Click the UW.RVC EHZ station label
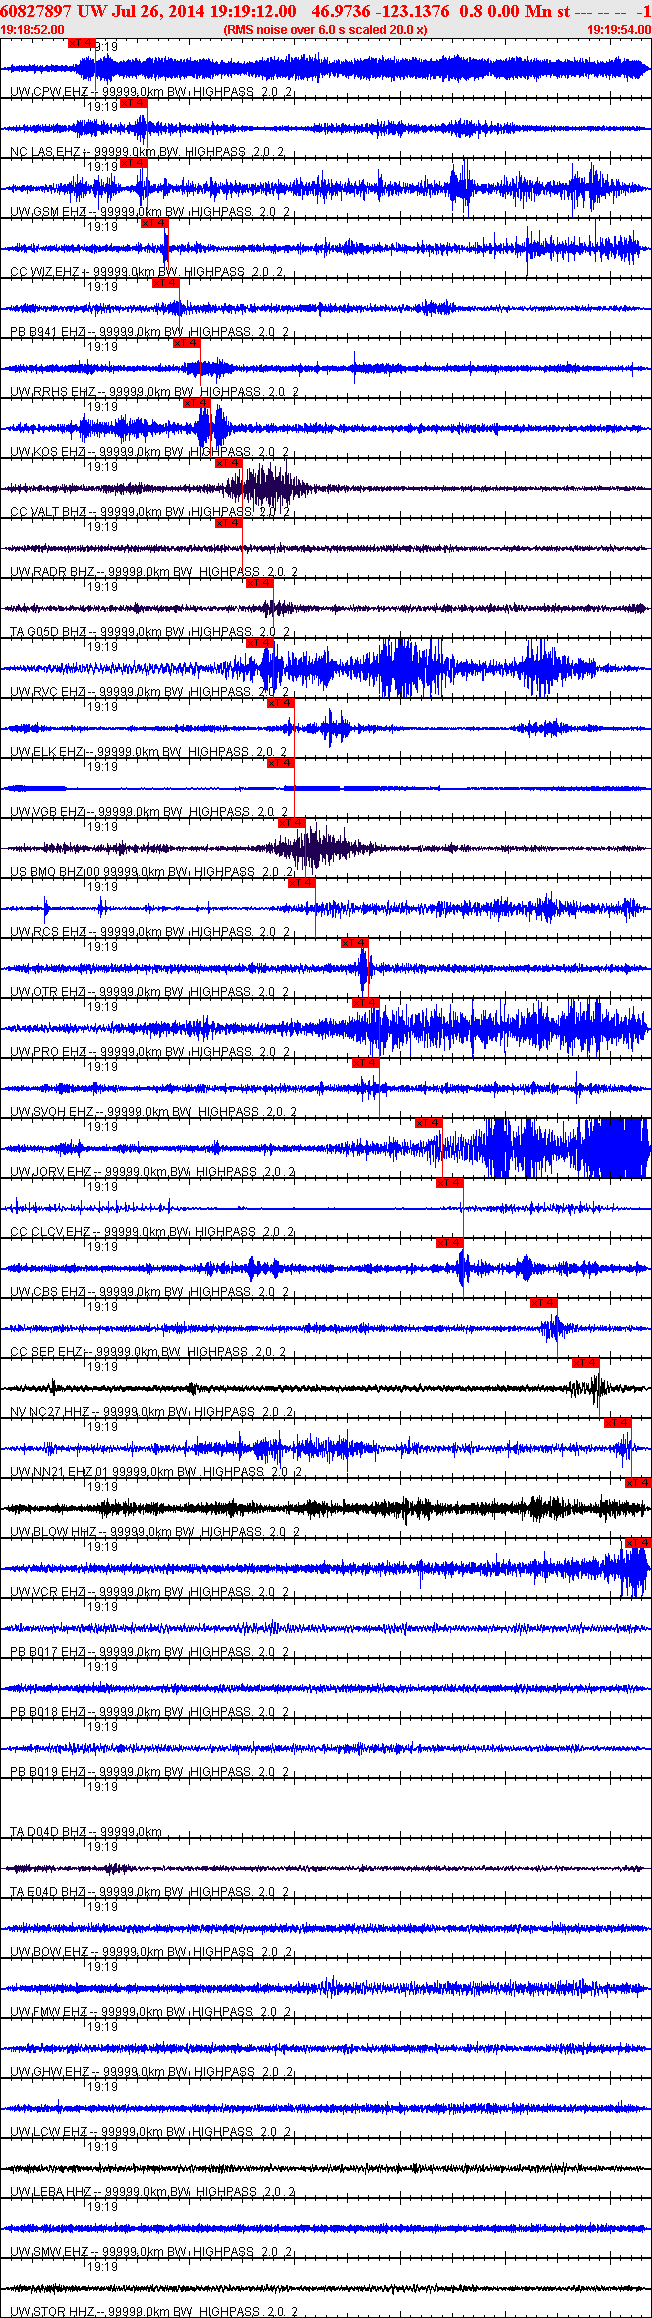 click(48, 692)
